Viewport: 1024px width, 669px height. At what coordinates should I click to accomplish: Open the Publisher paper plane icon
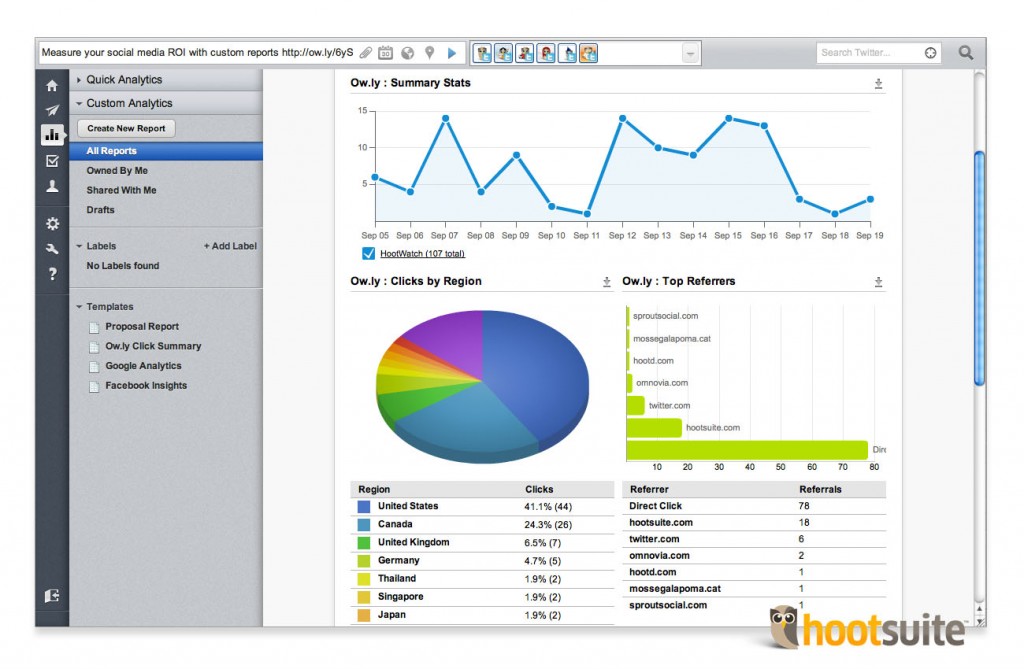click(x=52, y=110)
